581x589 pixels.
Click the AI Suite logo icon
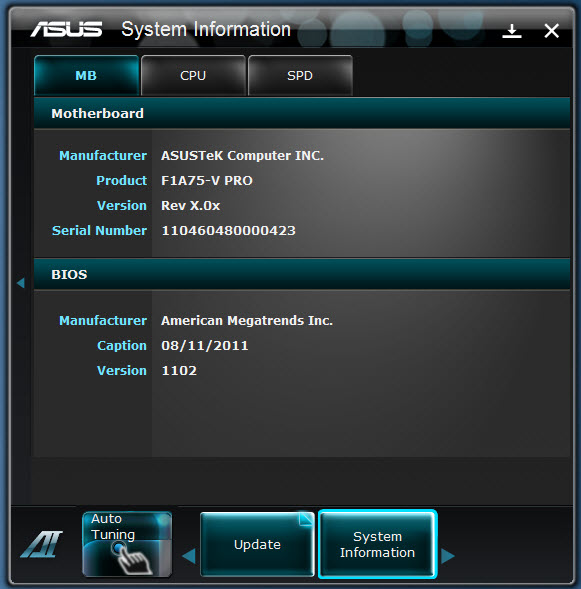(x=41, y=544)
